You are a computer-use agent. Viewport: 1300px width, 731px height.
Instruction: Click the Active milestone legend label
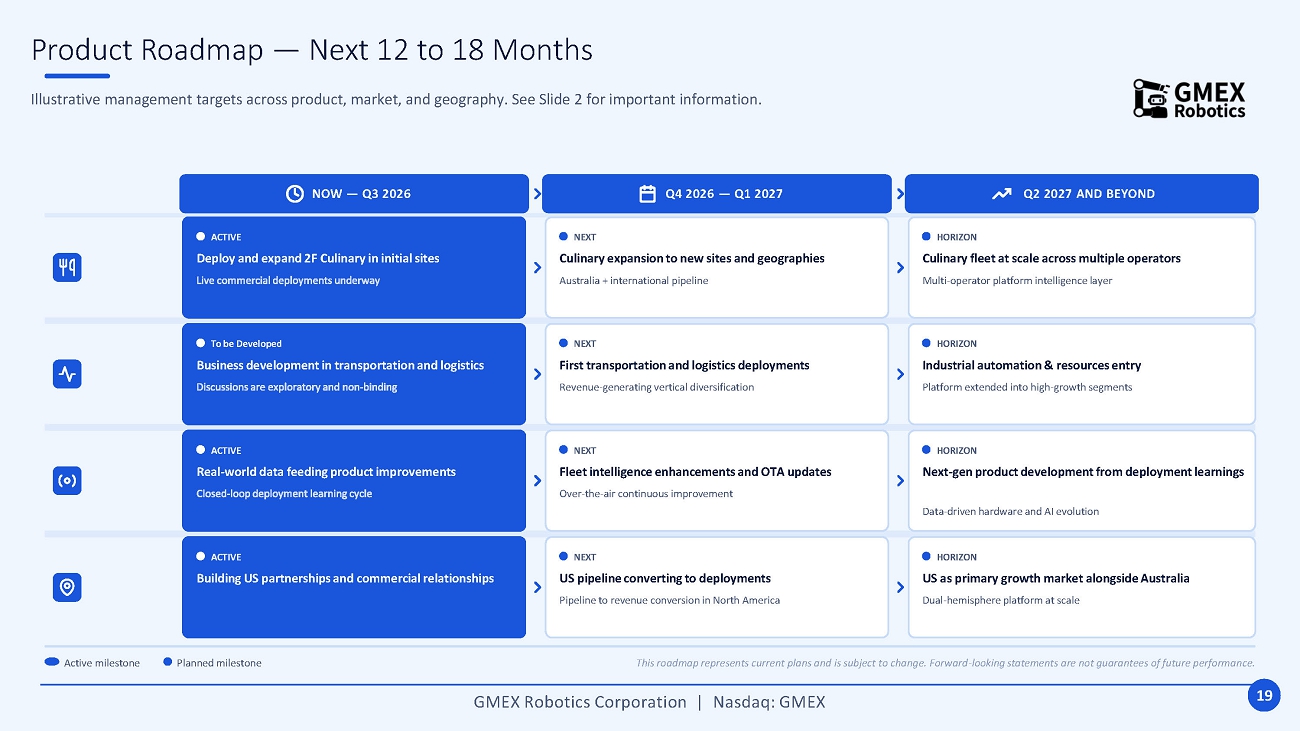coord(102,663)
